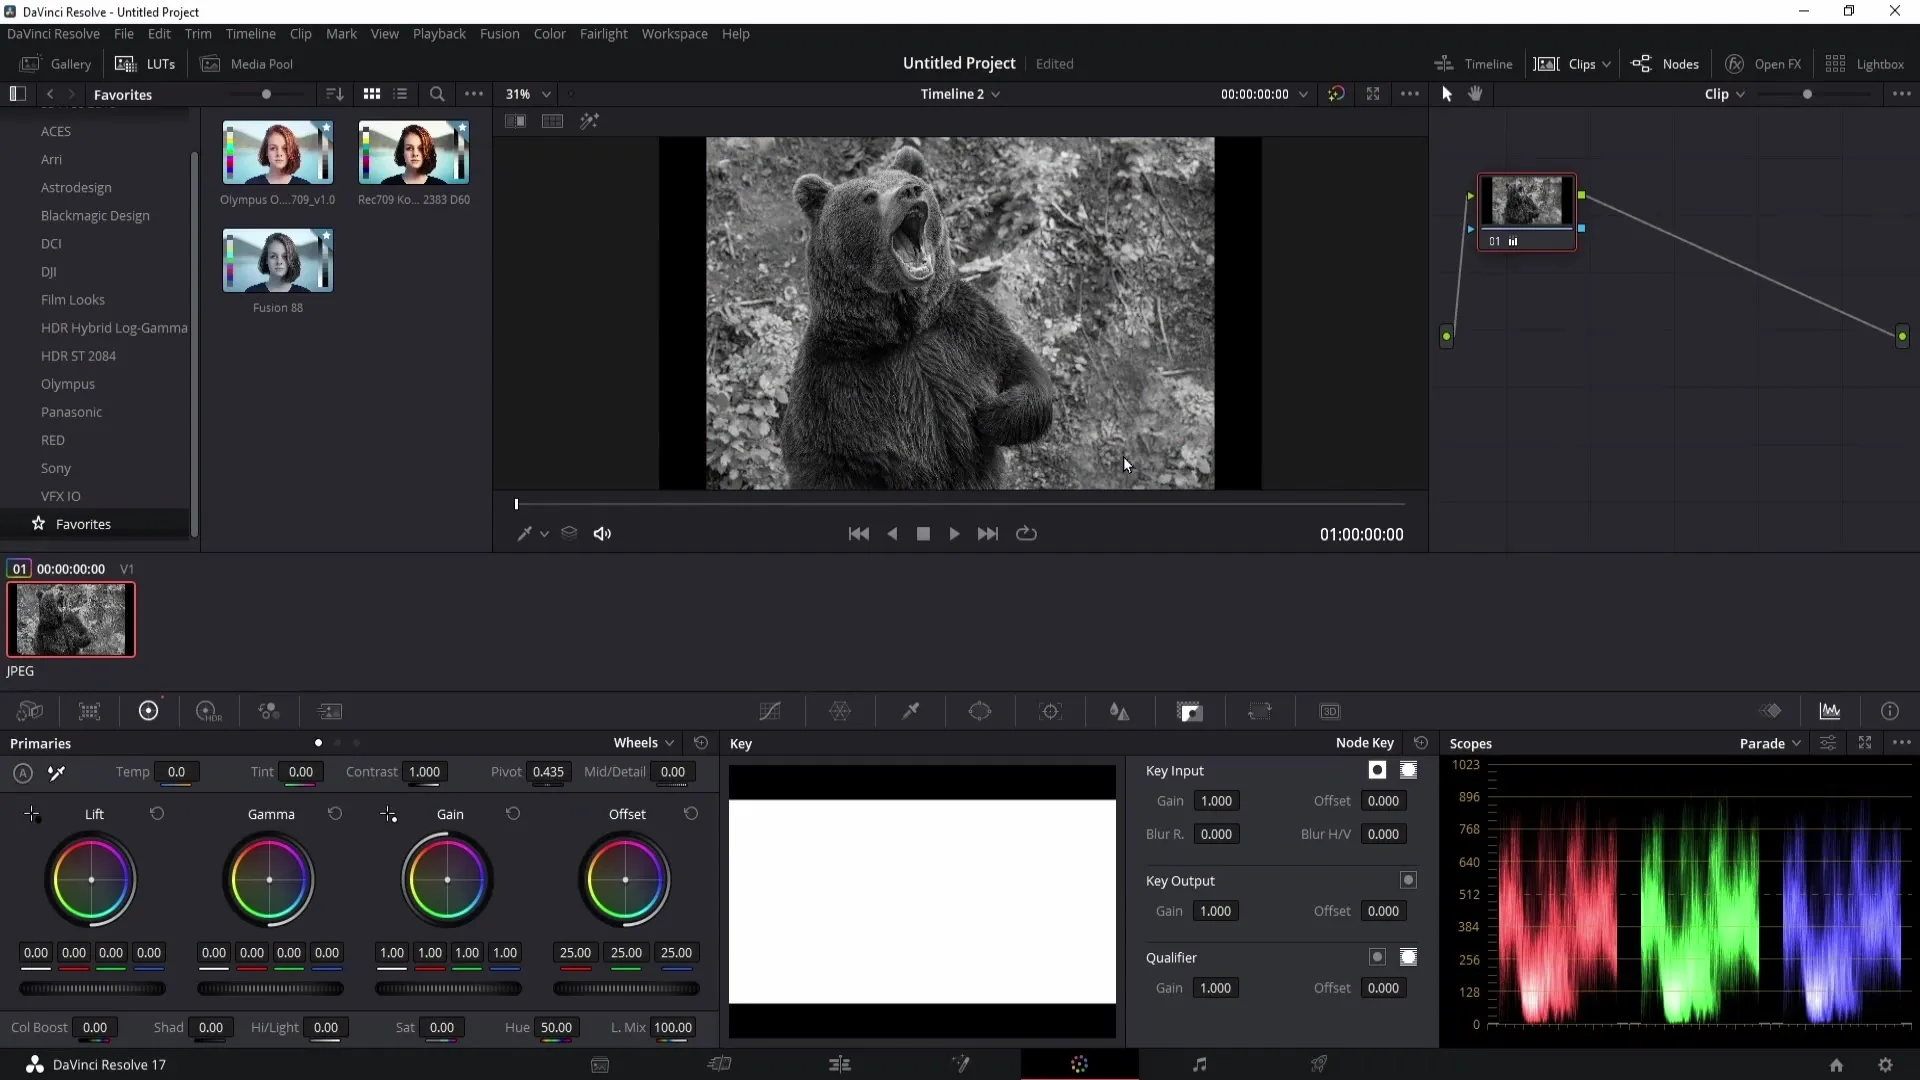Click the Curves adjustment icon
1920x1080 pixels.
coord(770,712)
